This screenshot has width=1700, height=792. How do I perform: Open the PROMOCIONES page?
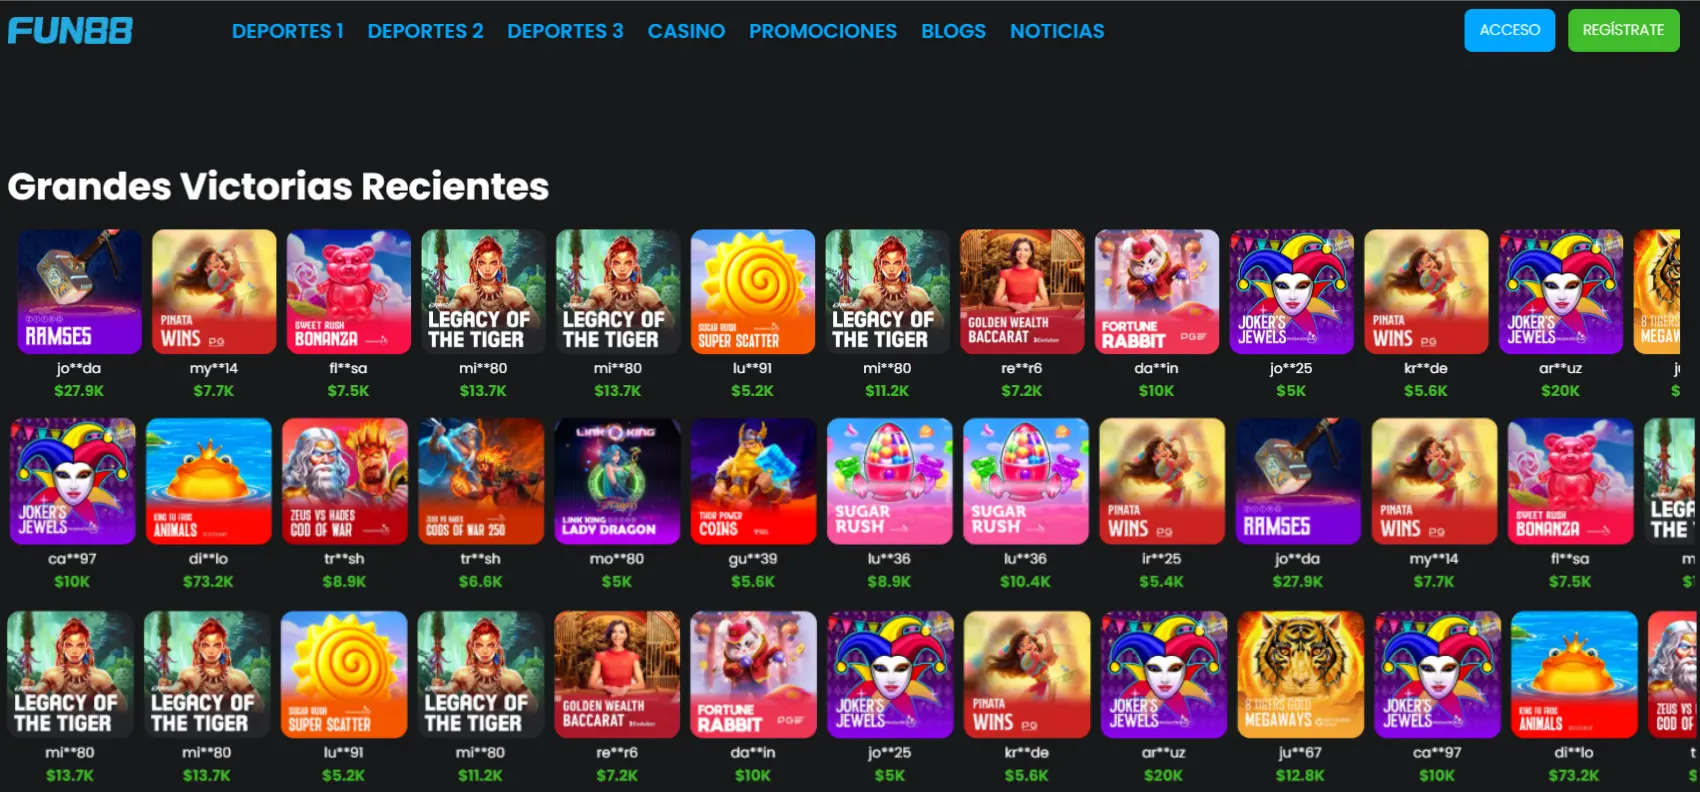tap(823, 31)
